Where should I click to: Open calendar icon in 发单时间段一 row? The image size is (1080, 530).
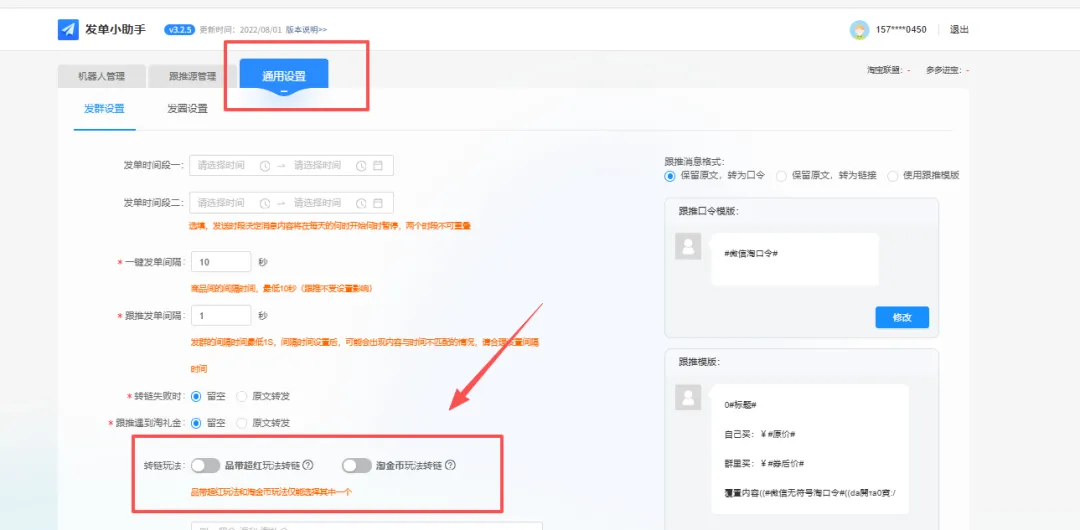click(x=377, y=165)
